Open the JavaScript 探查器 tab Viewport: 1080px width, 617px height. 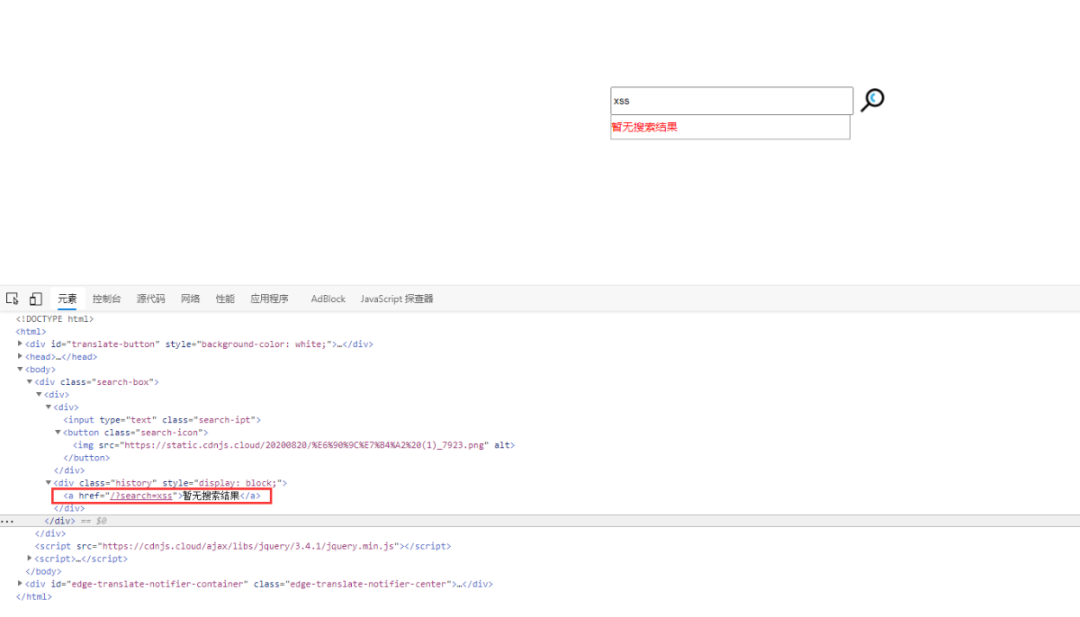[x=397, y=299]
